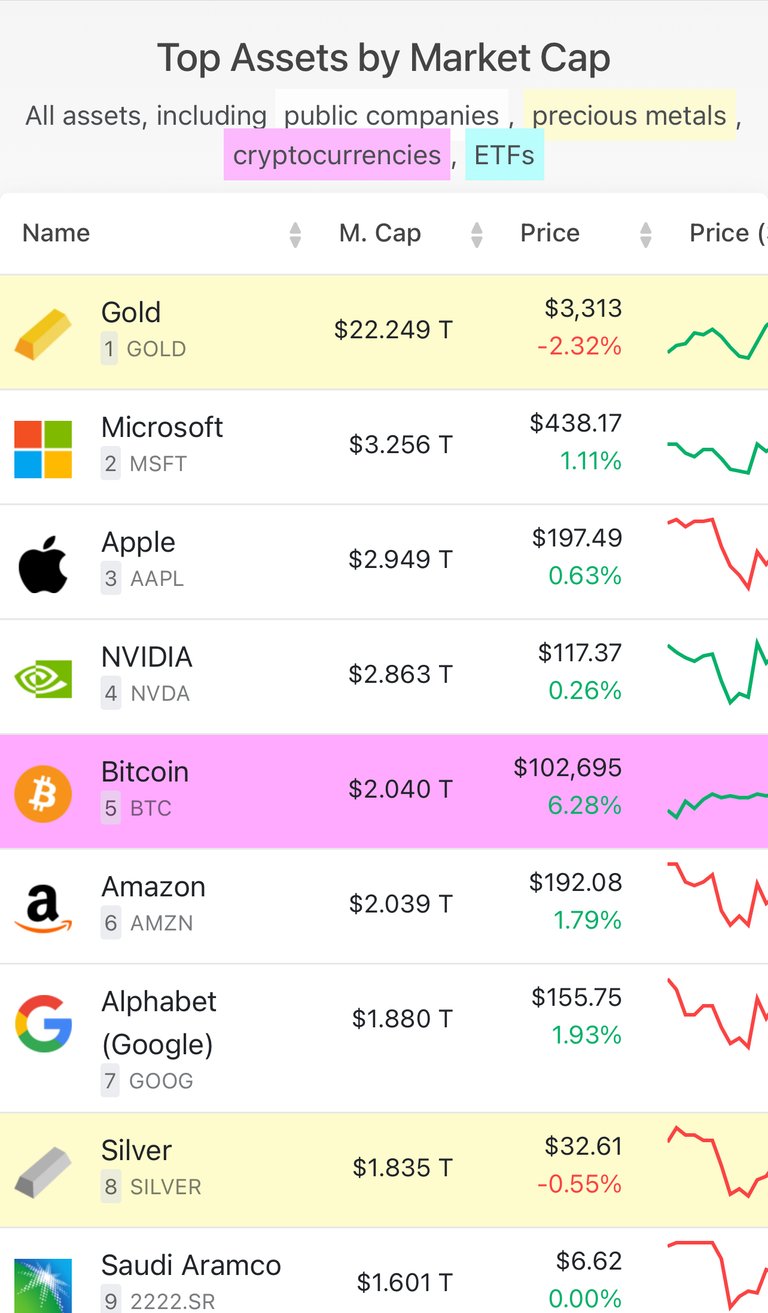
Task: Sort table by Name column arrows
Action: click(x=295, y=235)
